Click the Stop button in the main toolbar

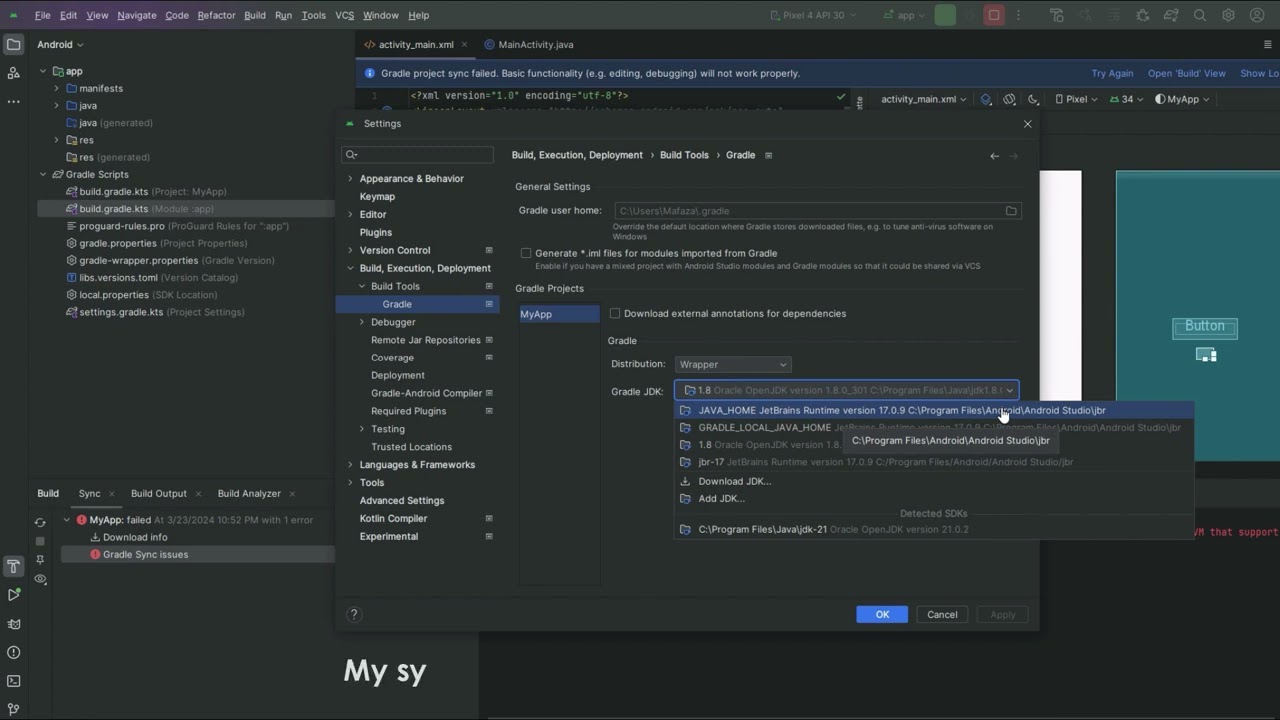coord(994,15)
